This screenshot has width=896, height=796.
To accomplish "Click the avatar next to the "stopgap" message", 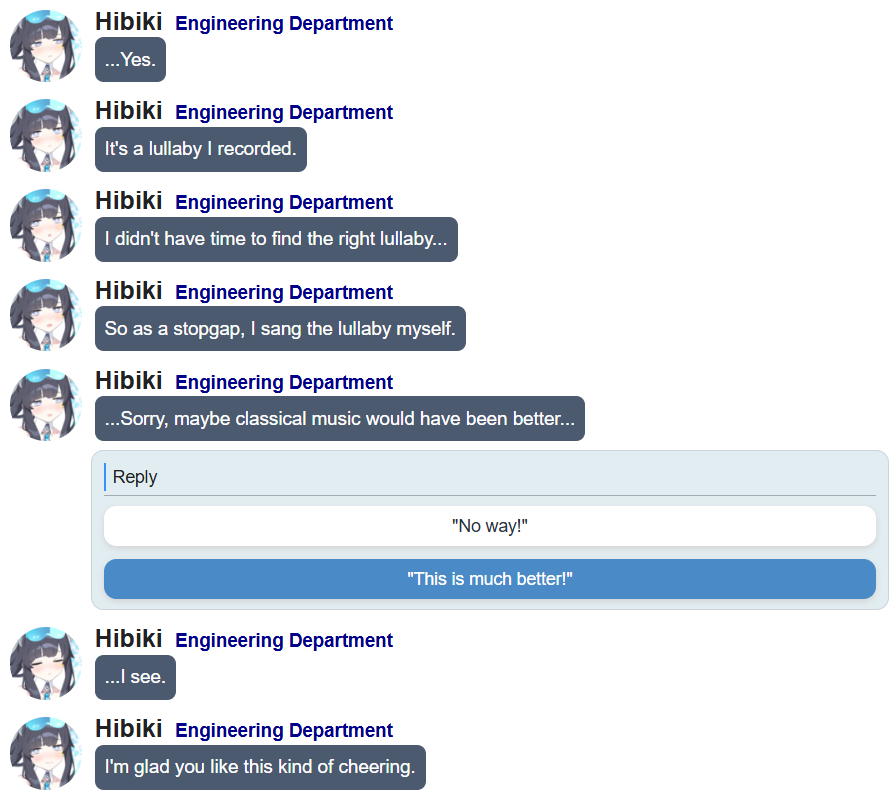I will click(46, 315).
